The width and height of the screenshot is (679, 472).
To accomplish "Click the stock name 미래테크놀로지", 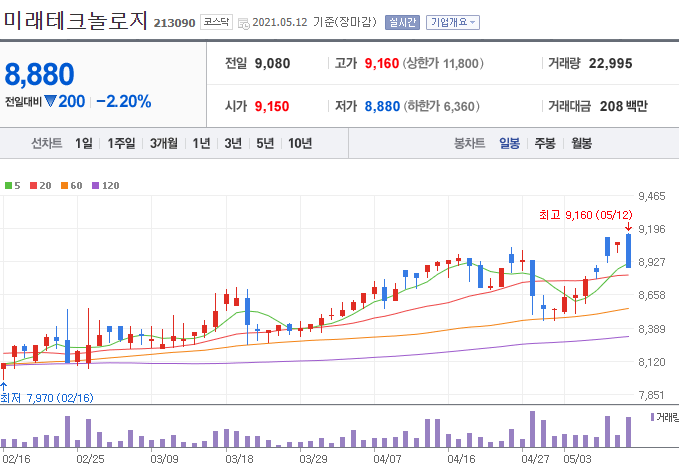I will [76, 21].
